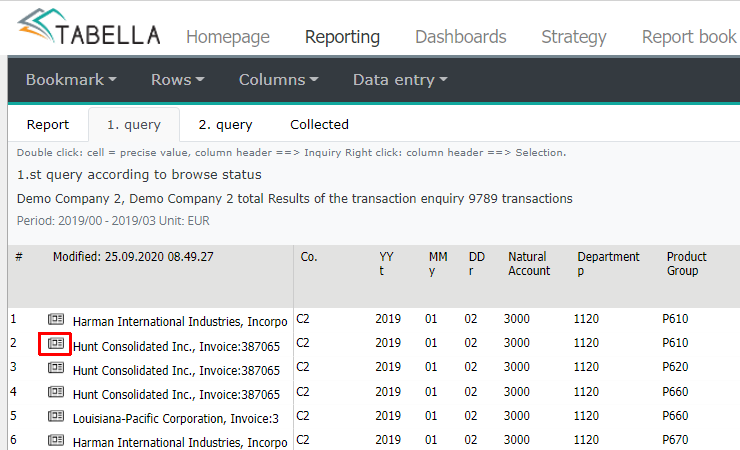The height and width of the screenshot is (450, 740).
Task: Open voucher icon in row 5
Action: point(56,416)
